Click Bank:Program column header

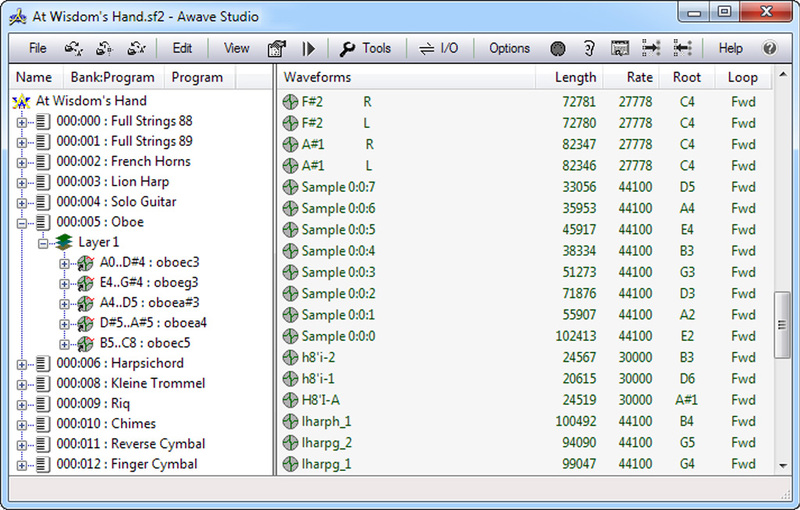click(x=113, y=78)
